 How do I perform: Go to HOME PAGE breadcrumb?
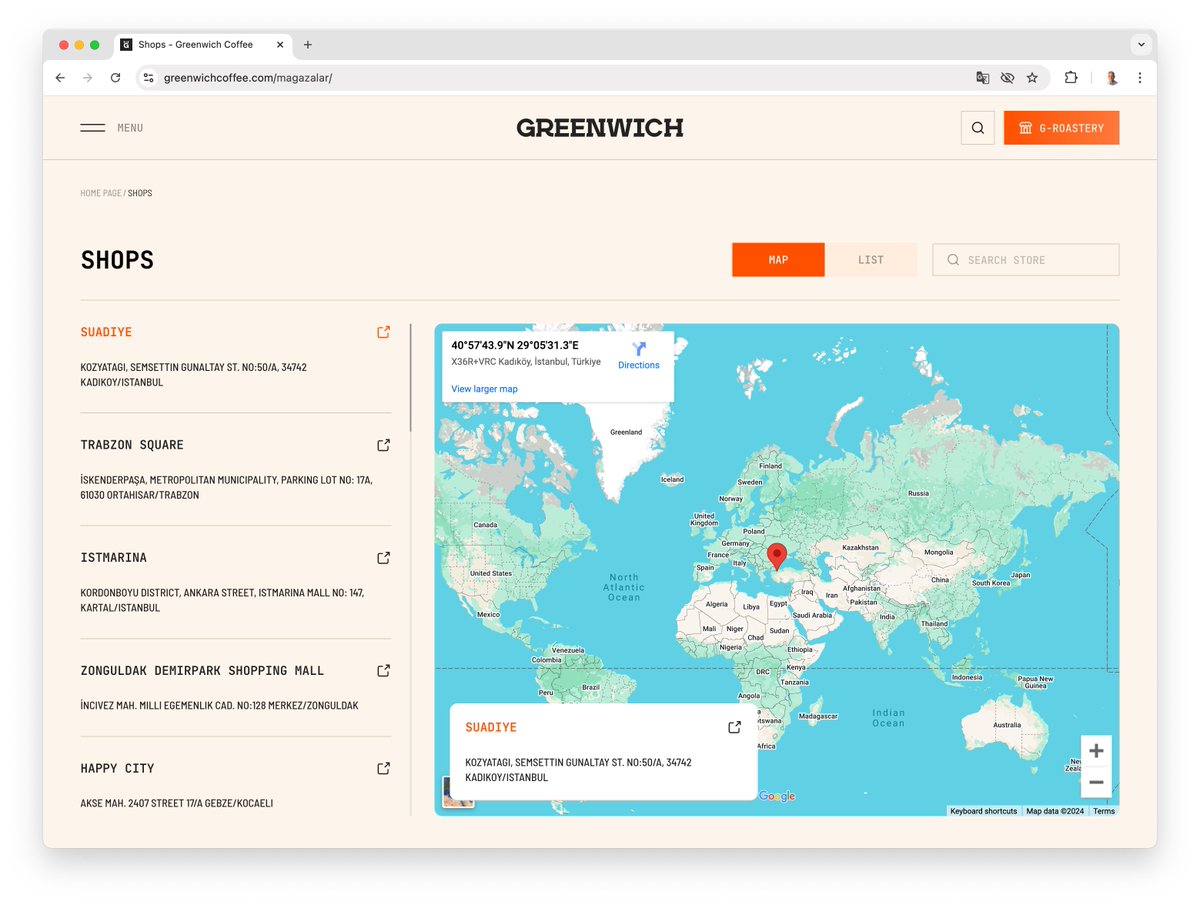click(101, 193)
